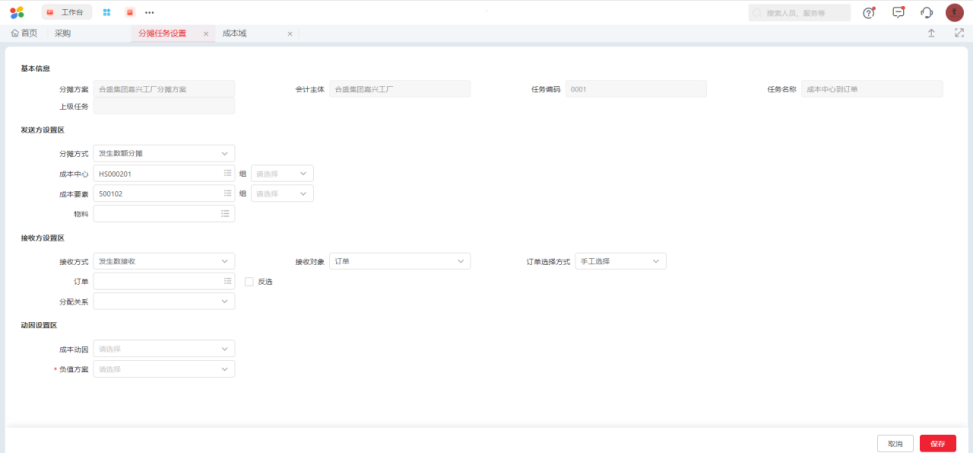Toggle fullscreen with the expand arrows icon
The width and height of the screenshot is (974, 453).
959,34
